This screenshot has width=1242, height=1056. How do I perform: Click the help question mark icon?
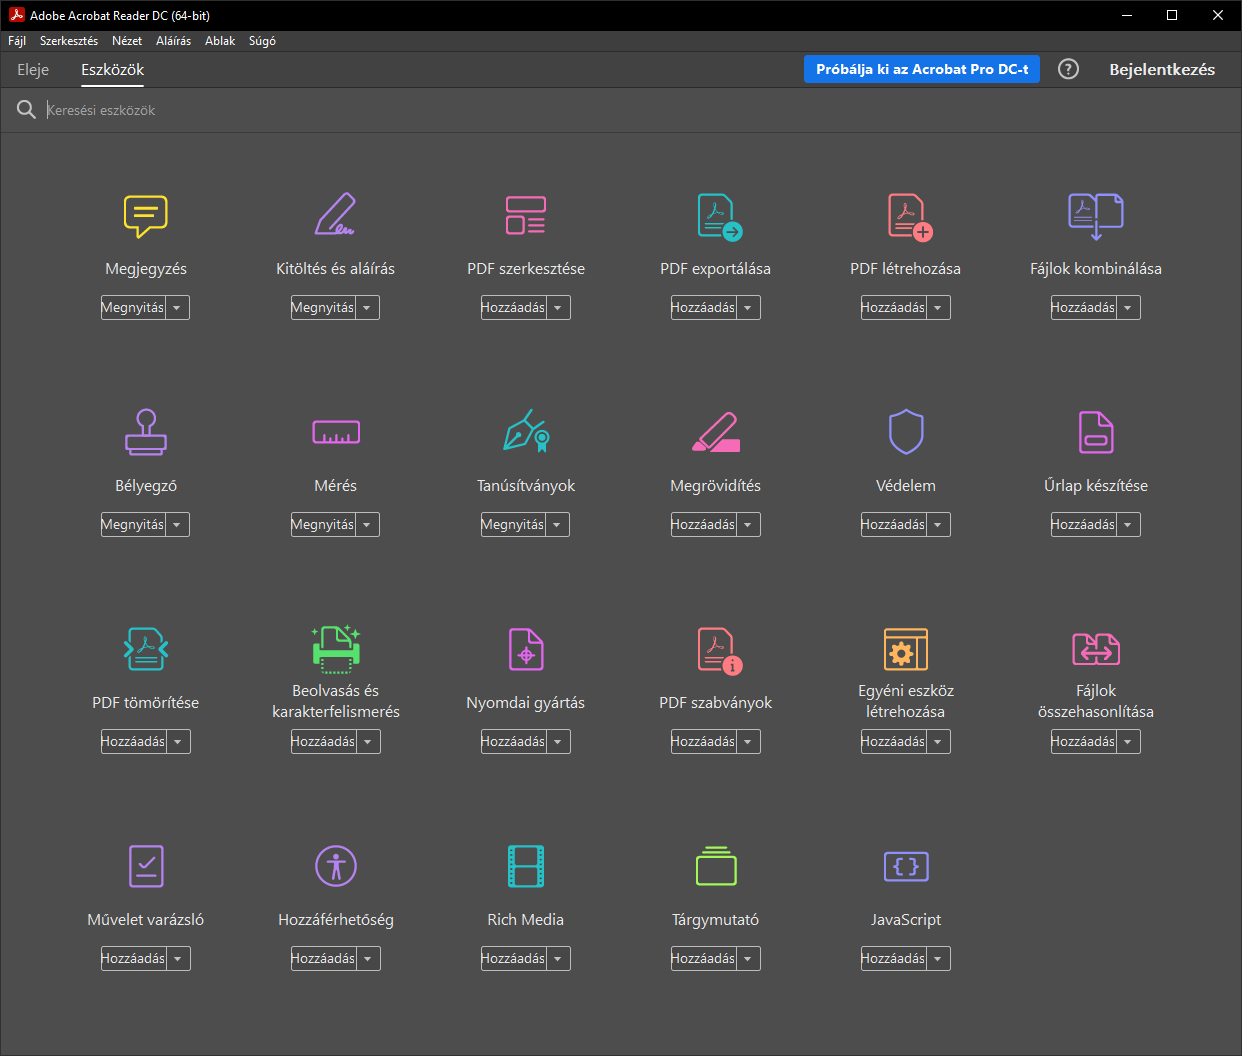[x=1069, y=69]
